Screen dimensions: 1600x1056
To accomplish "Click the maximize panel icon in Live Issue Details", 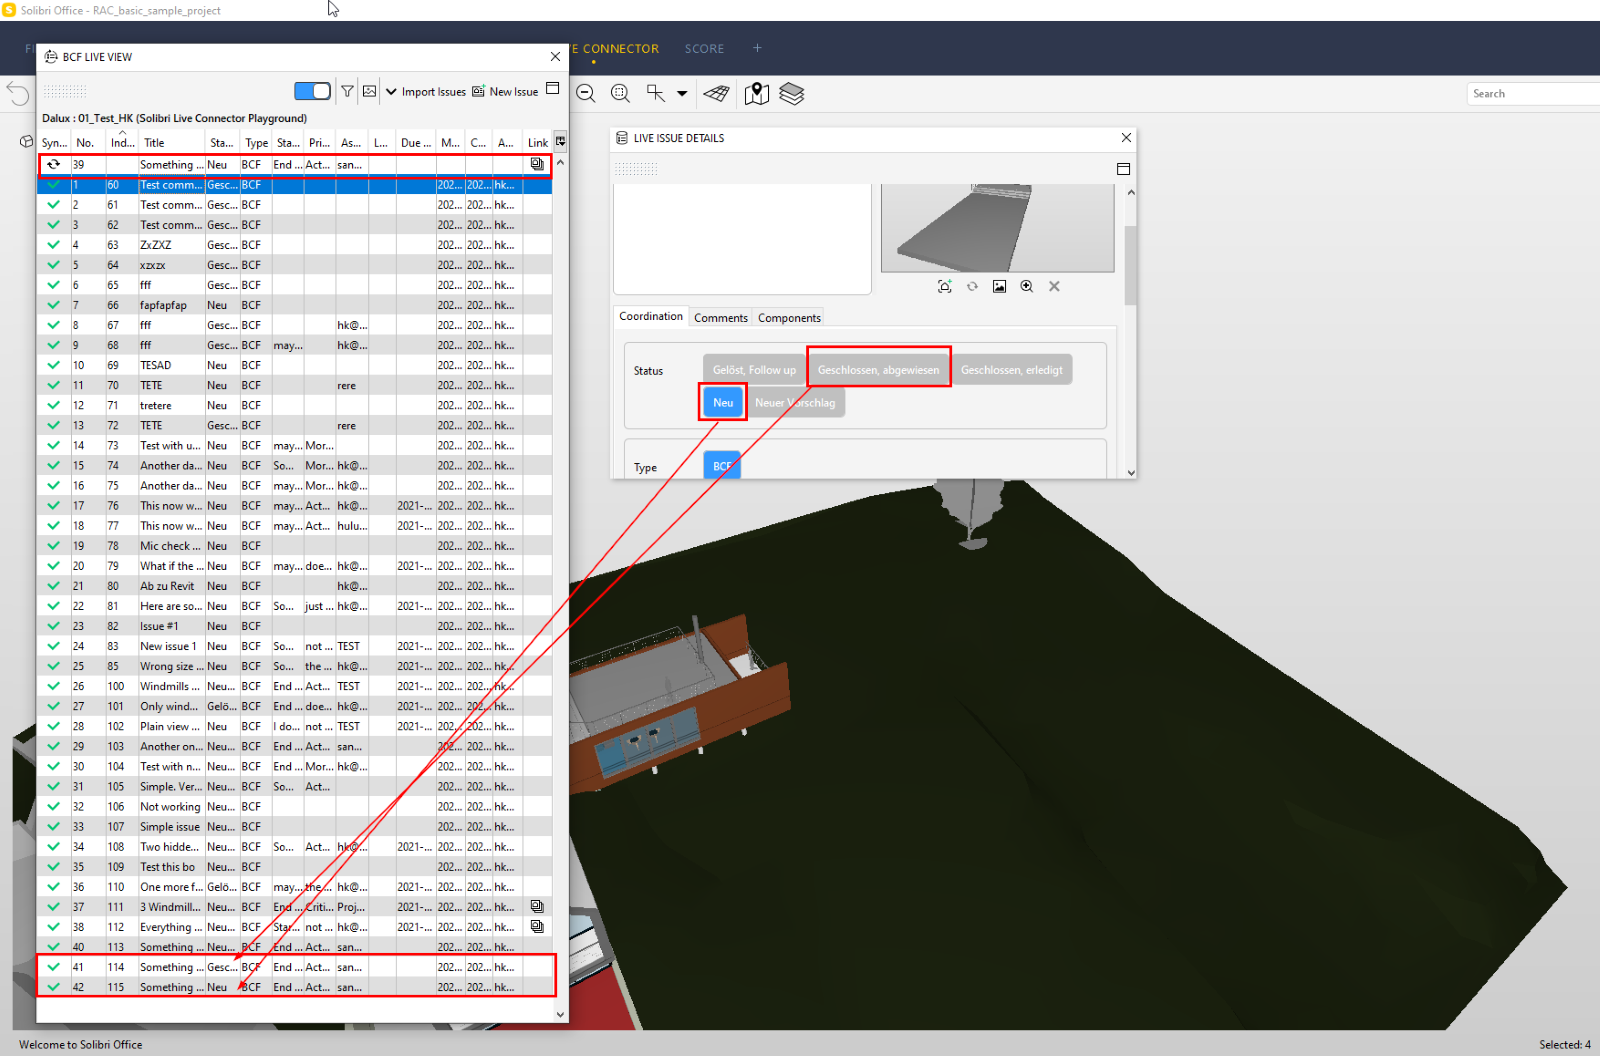I will tap(1123, 169).
